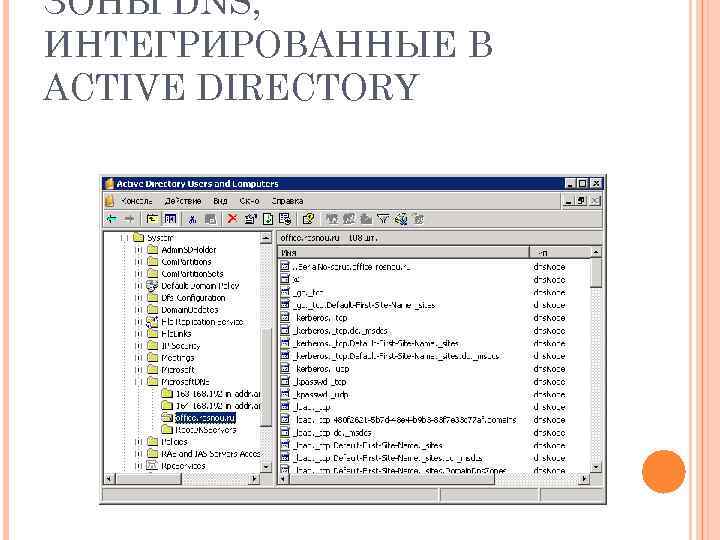Click the Up one level toolbar icon
Viewport: 720px width, 540px height.
[x=152, y=219]
